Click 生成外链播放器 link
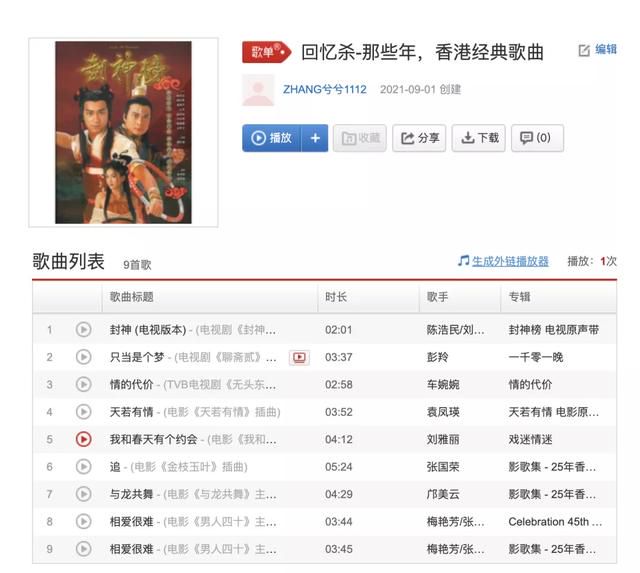This screenshot has height=573, width=640. [x=510, y=261]
